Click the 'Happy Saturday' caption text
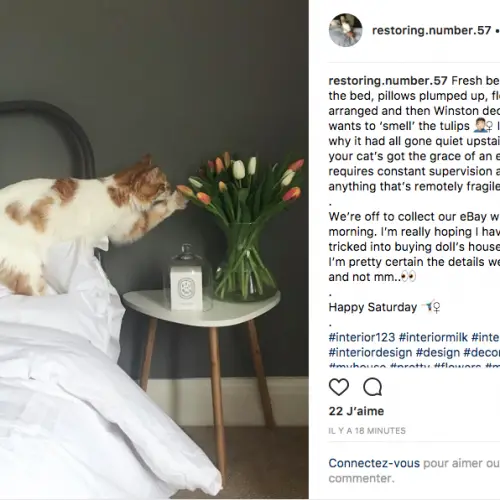This screenshot has height=500, width=500. pyautogui.click(x=373, y=307)
